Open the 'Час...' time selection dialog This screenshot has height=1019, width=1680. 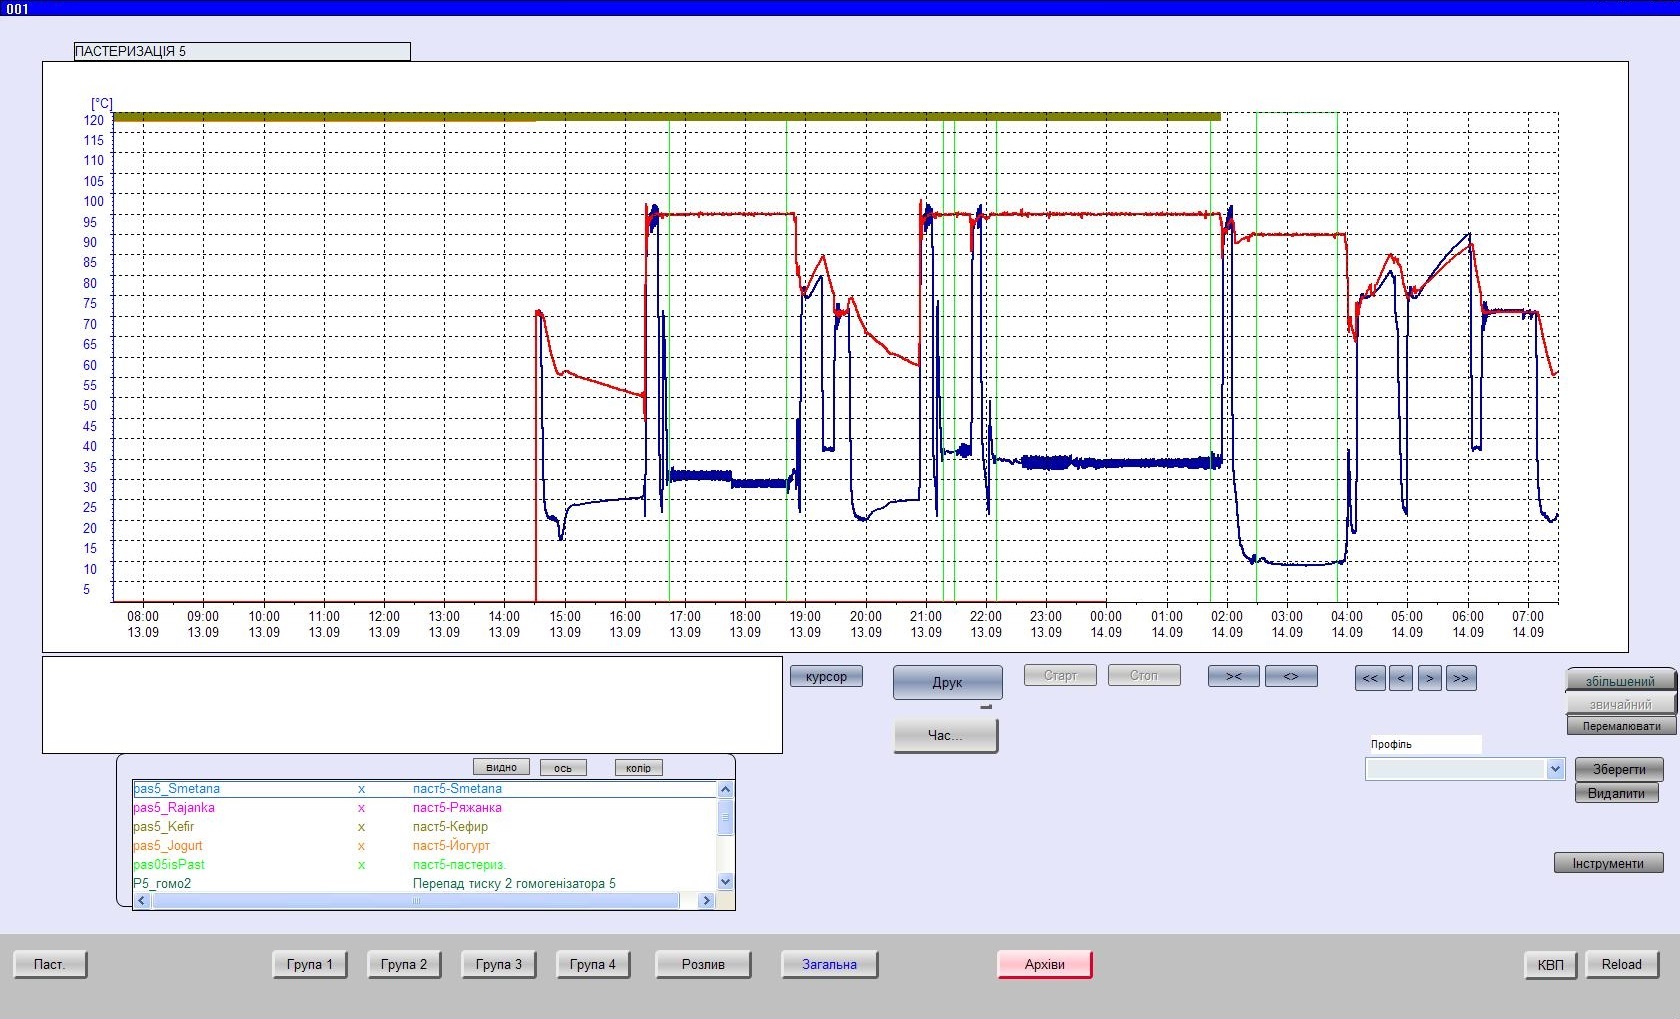click(945, 736)
